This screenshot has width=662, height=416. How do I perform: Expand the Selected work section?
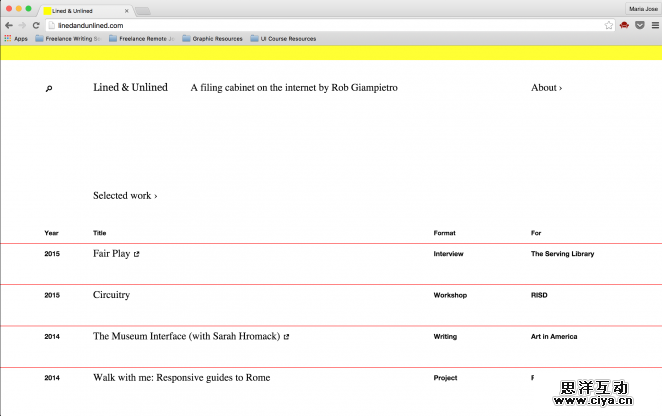pyautogui.click(x=125, y=196)
